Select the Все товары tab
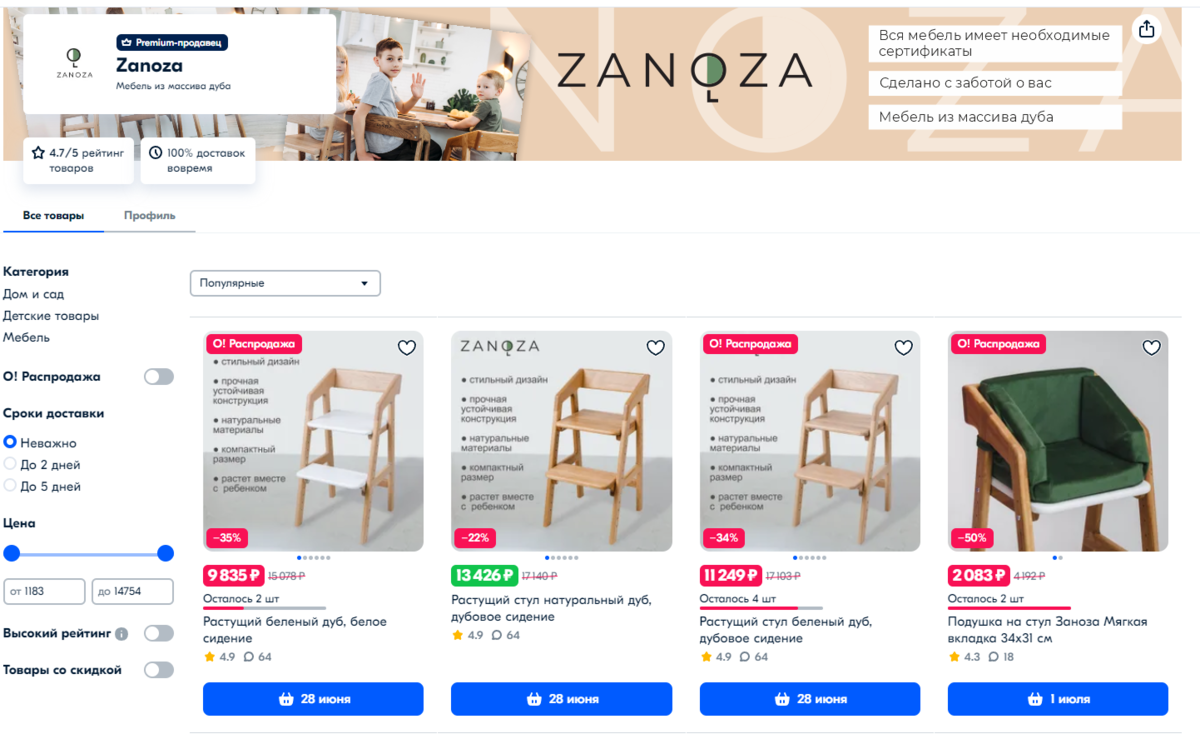This screenshot has height=744, width=1200. click(x=53, y=216)
